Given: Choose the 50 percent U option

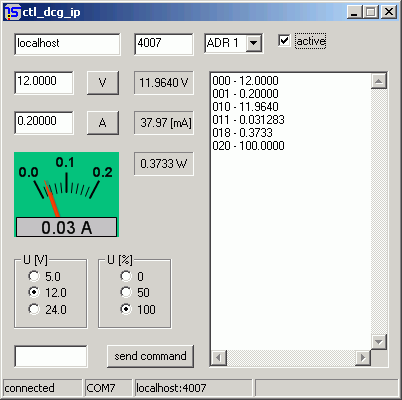Looking at the screenshot, I should pyautogui.click(x=126, y=292).
